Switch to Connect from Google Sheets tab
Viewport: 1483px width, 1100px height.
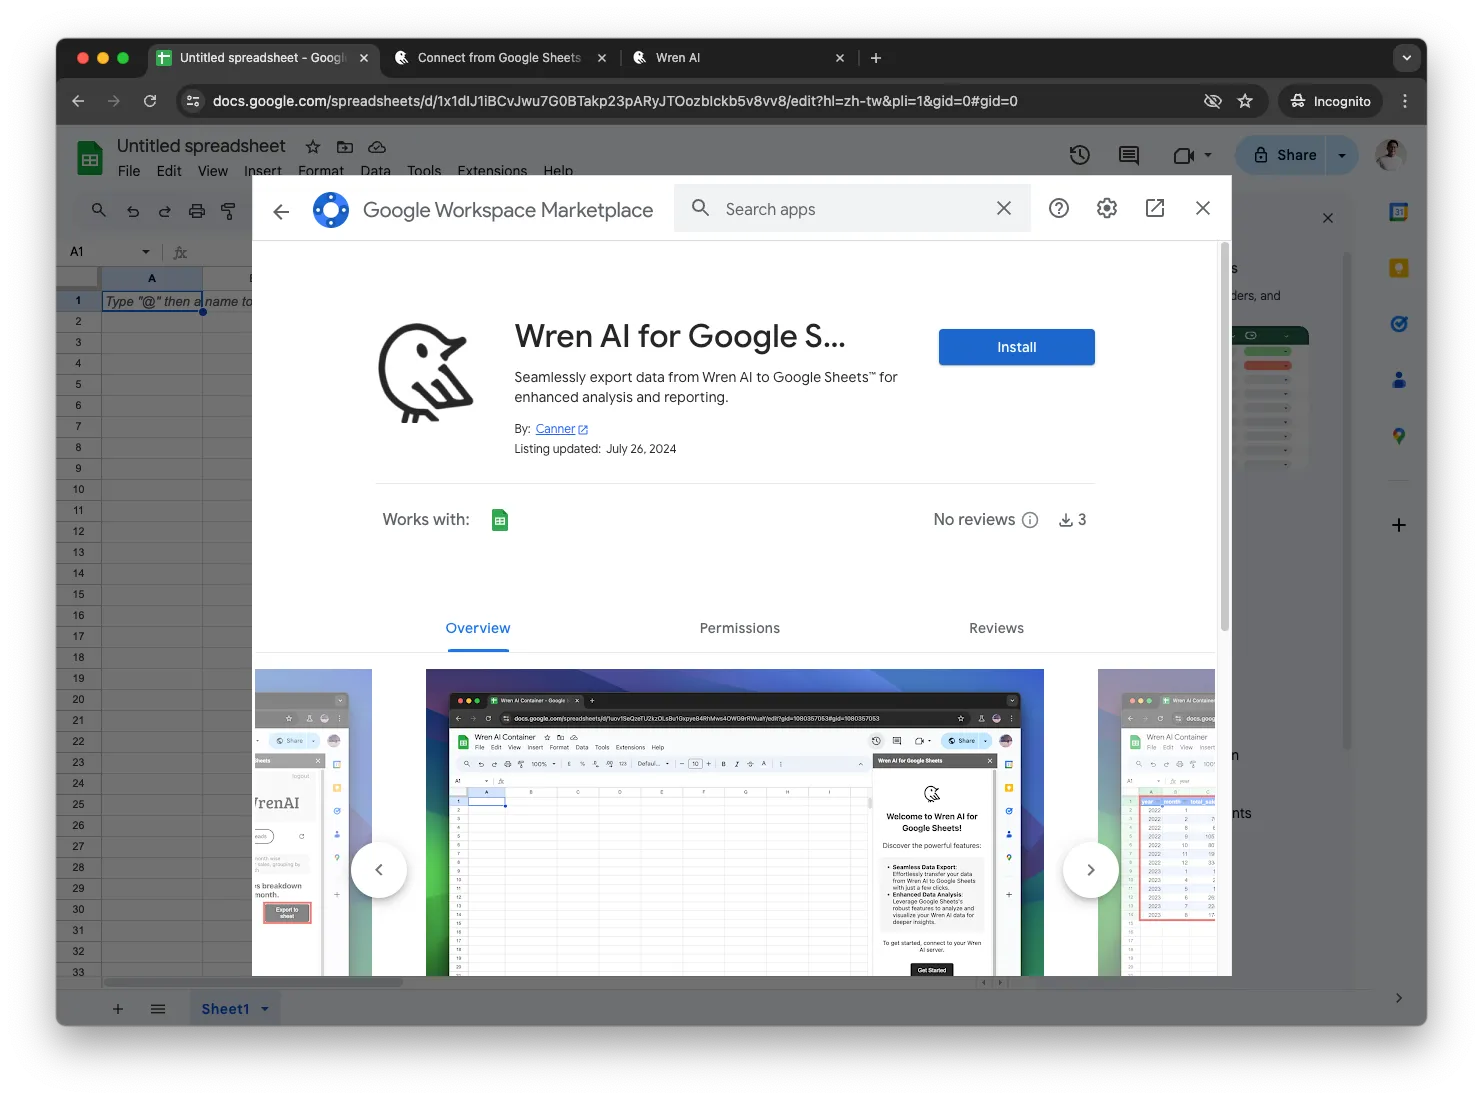[x=499, y=58]
